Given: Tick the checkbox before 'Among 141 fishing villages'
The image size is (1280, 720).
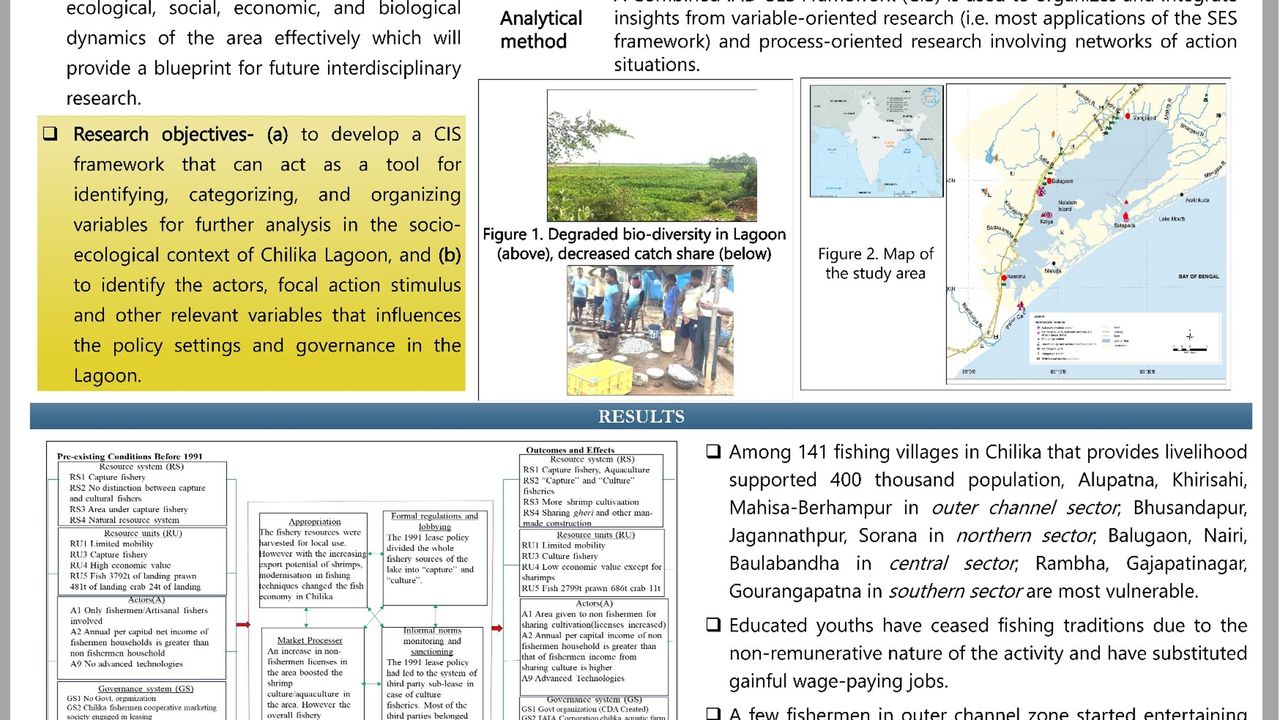Looking at the screenshot, I should coord(712,451).
